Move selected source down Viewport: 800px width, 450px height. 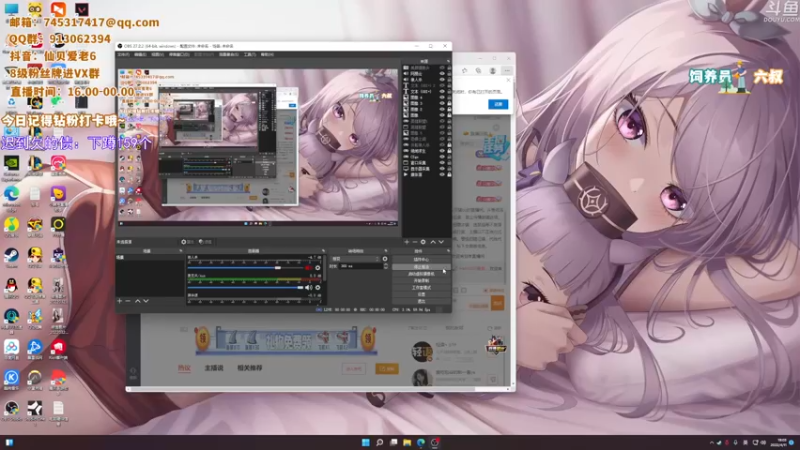point(441,242)
